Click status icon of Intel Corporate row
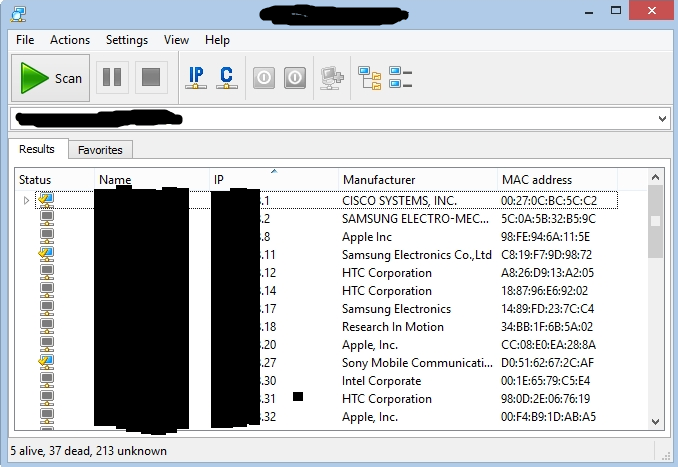 [x=47, y=381]
